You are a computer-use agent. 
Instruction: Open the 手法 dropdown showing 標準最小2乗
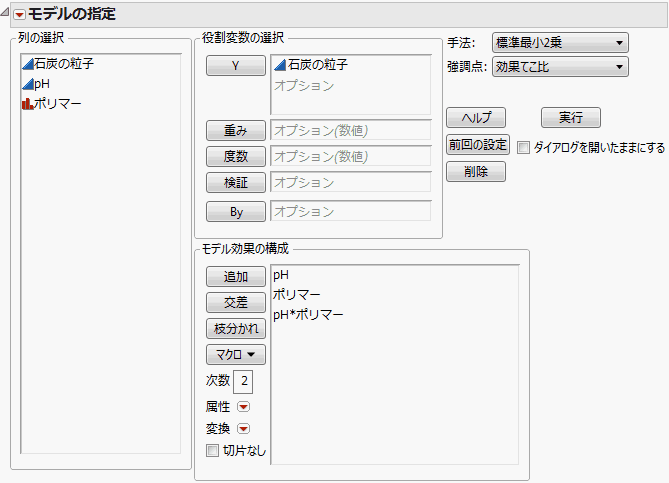pyautogui.click(x=560, y=43)
